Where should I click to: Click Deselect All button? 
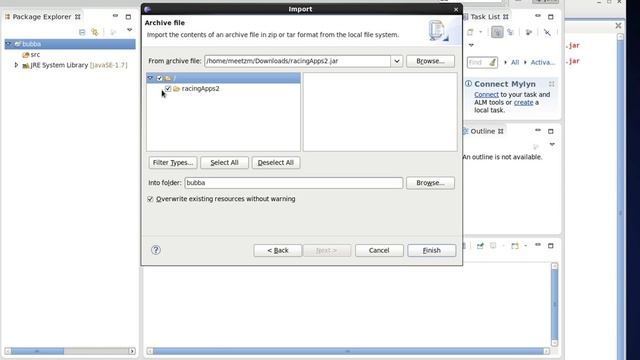276,162
